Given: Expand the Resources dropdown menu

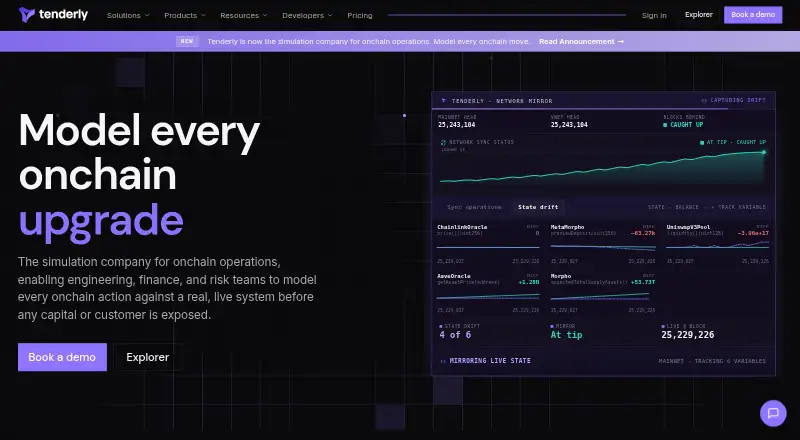Looking at the screenshot, I should click(x=243, y=15).
